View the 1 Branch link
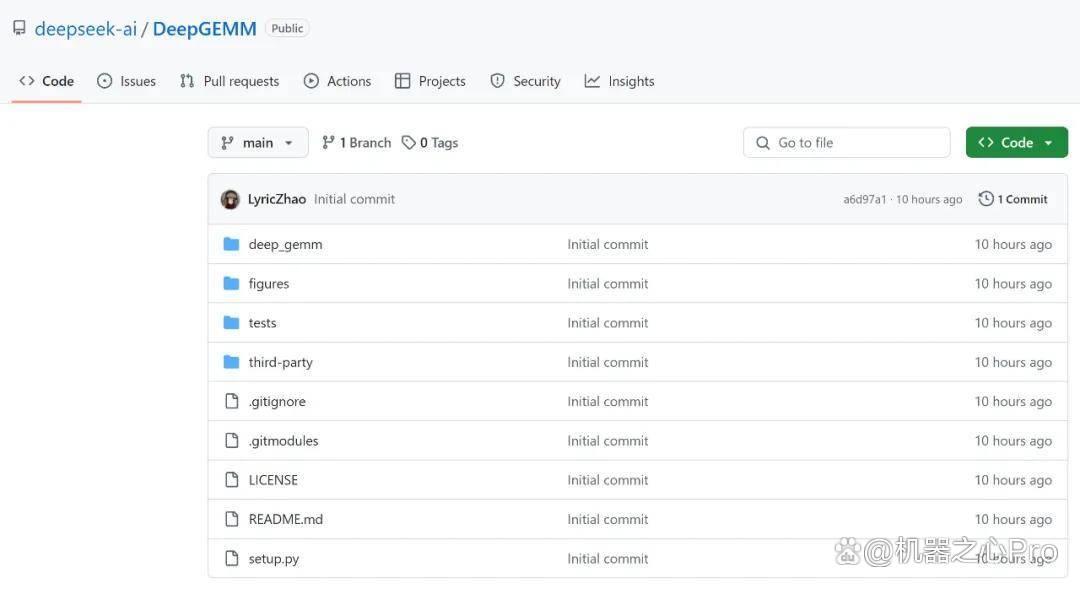1080x589 pixels. [356, 143]
